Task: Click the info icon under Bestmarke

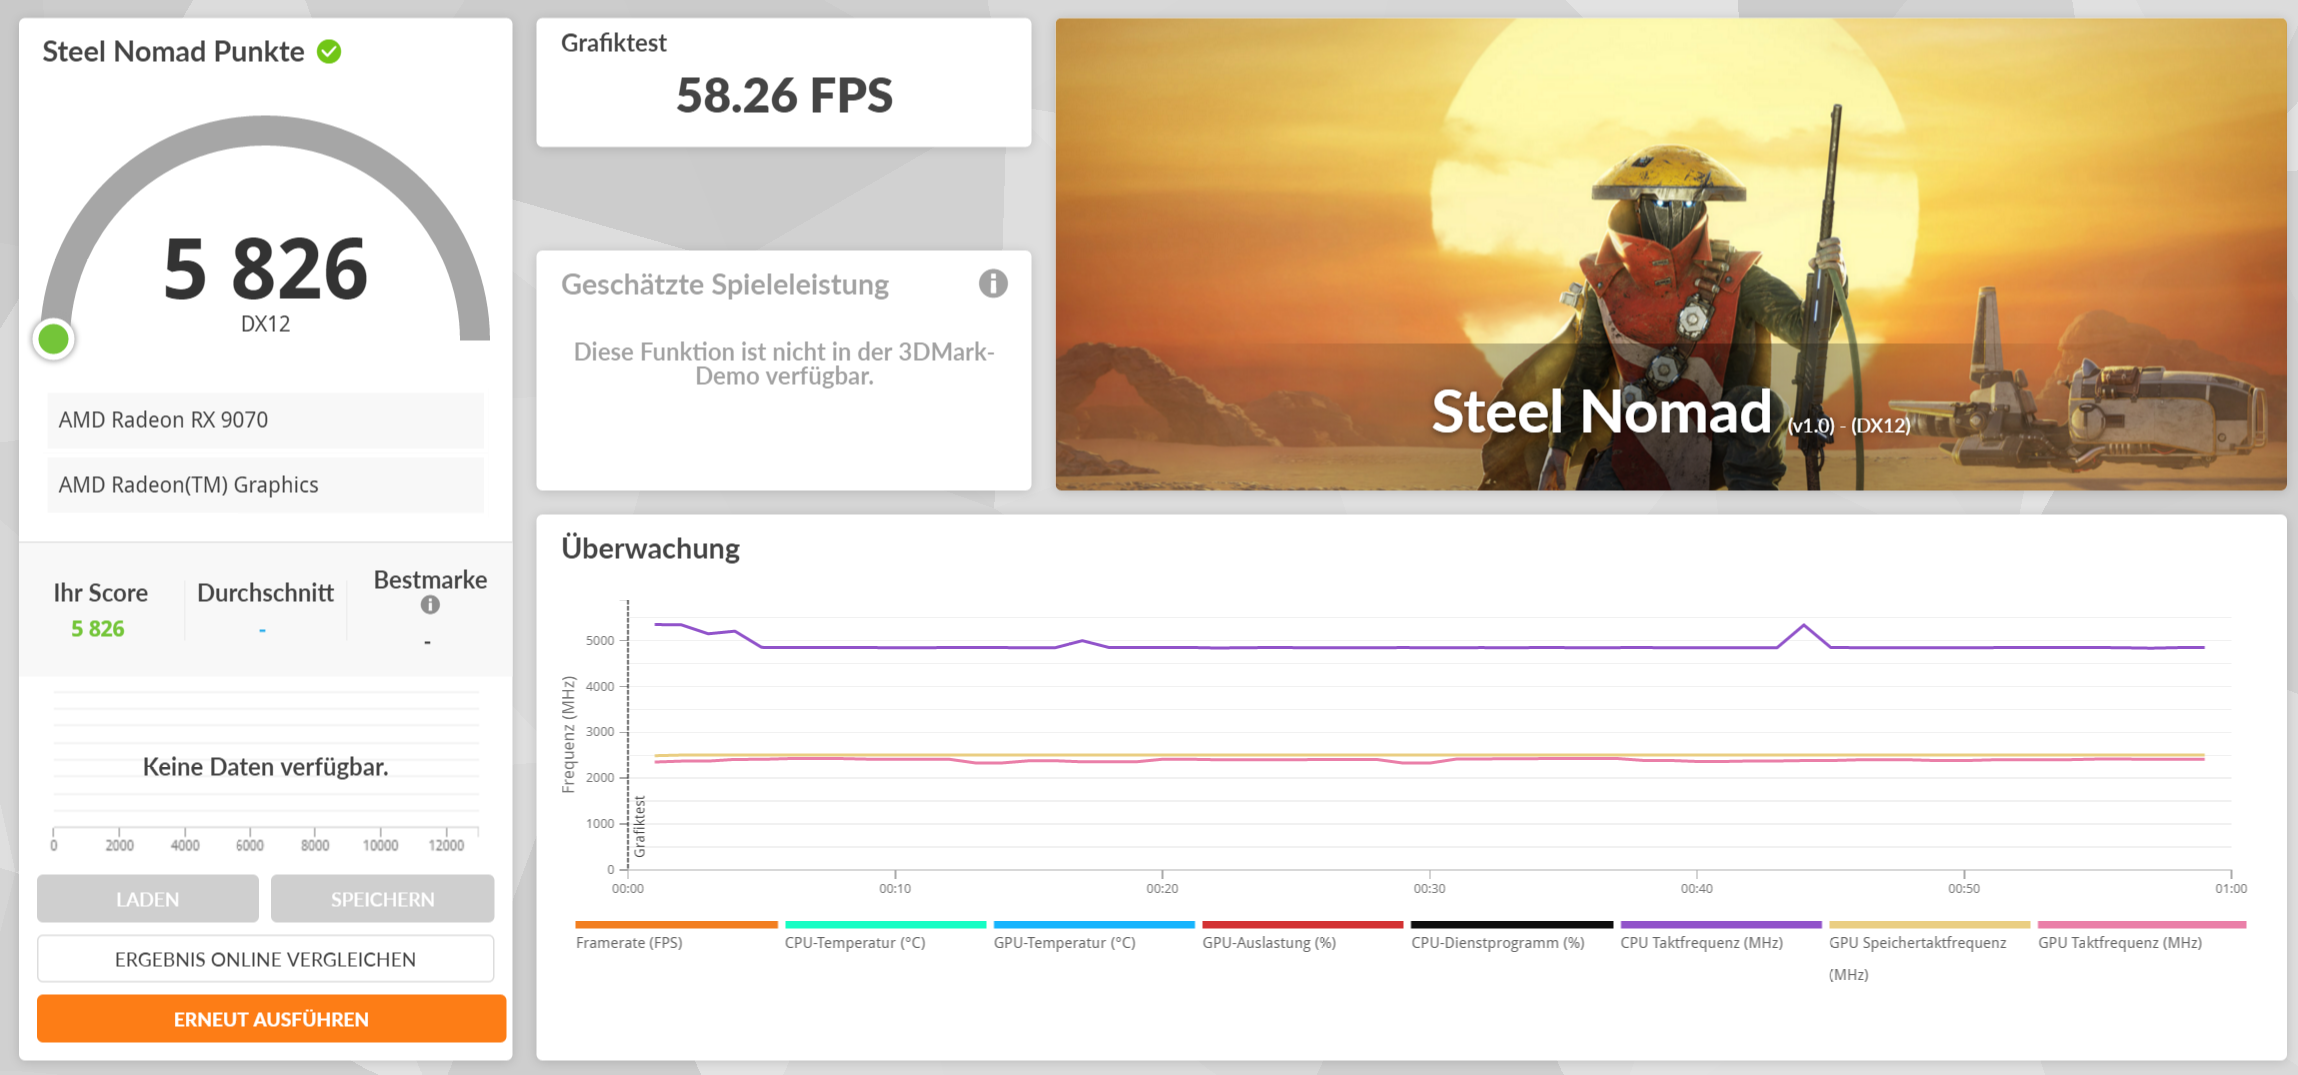Action: click(430, 608)
